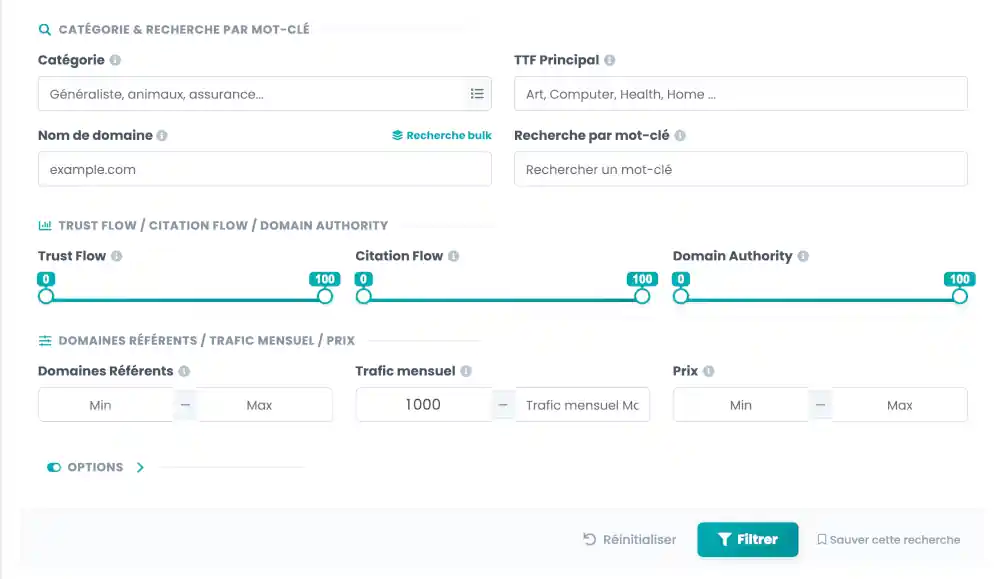Click Réinitialiser to reset filters
Screen dimensions: 1000x579
[x=629, y=539]
